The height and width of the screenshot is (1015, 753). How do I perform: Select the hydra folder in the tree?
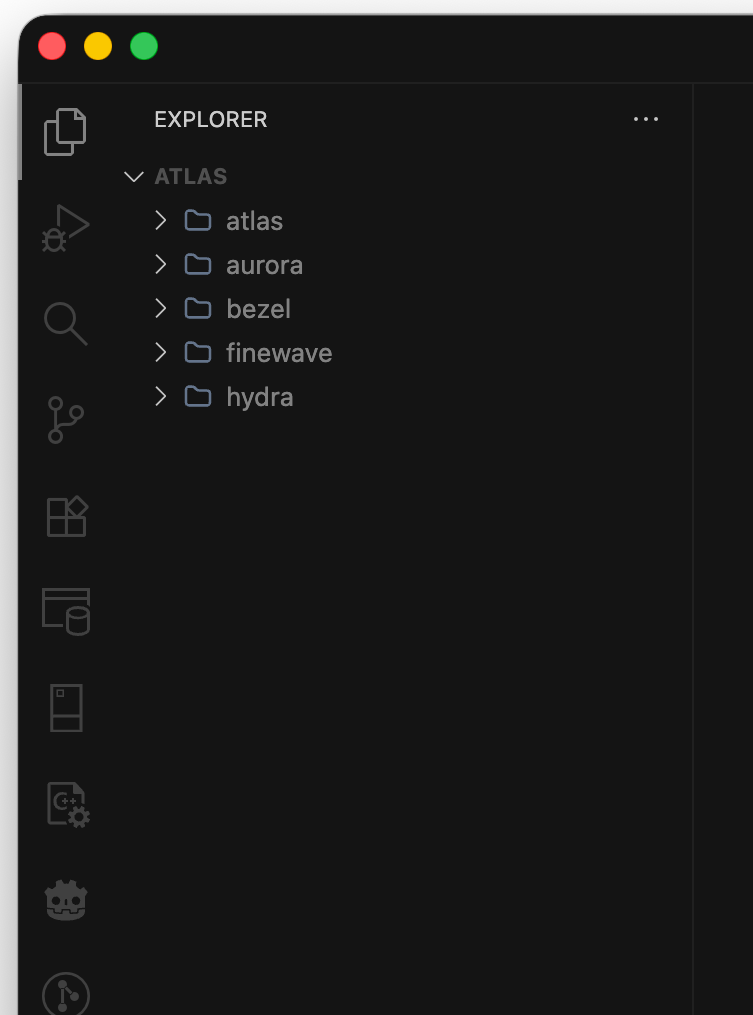pyautogui.click(x=259, y=396)
